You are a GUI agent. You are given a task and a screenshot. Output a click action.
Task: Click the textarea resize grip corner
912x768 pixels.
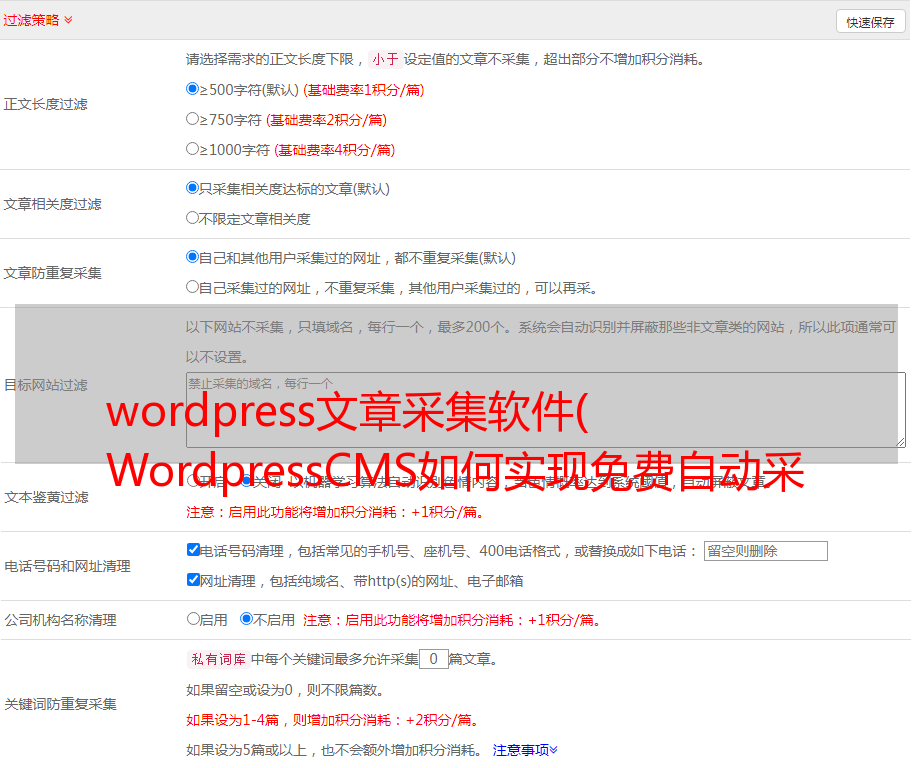900,442
